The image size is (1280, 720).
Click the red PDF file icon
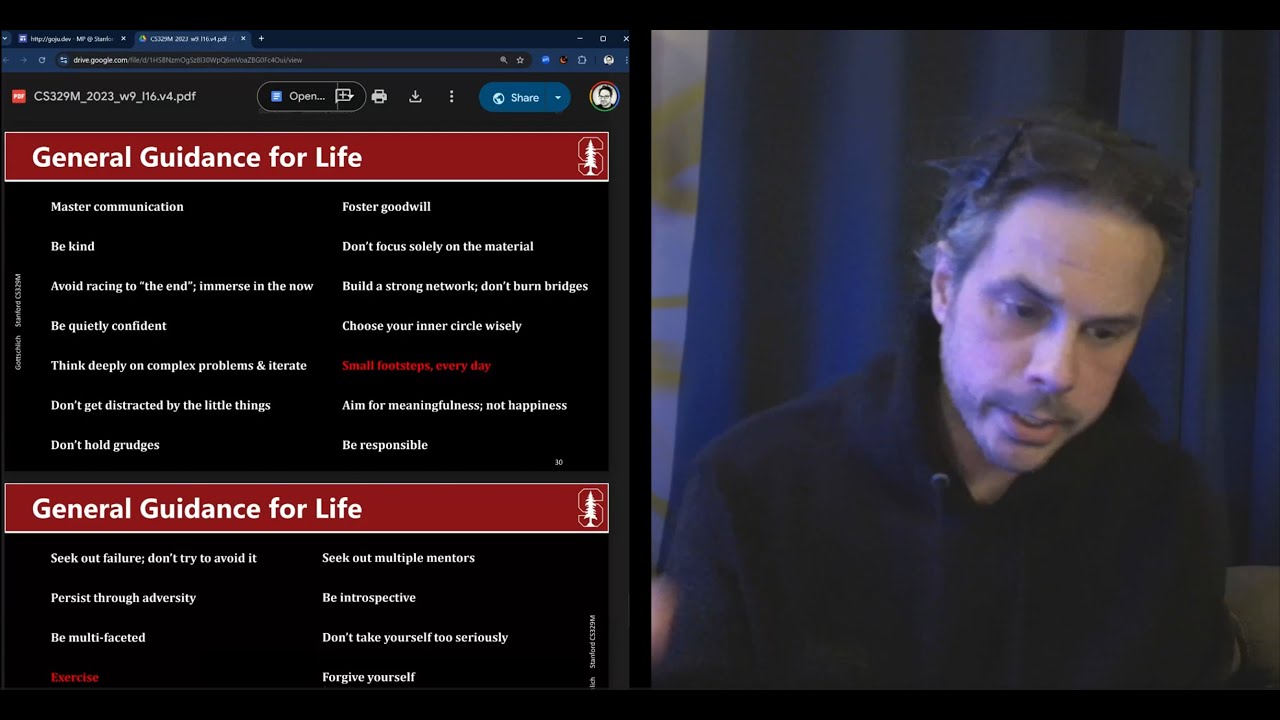pos(18,97)
